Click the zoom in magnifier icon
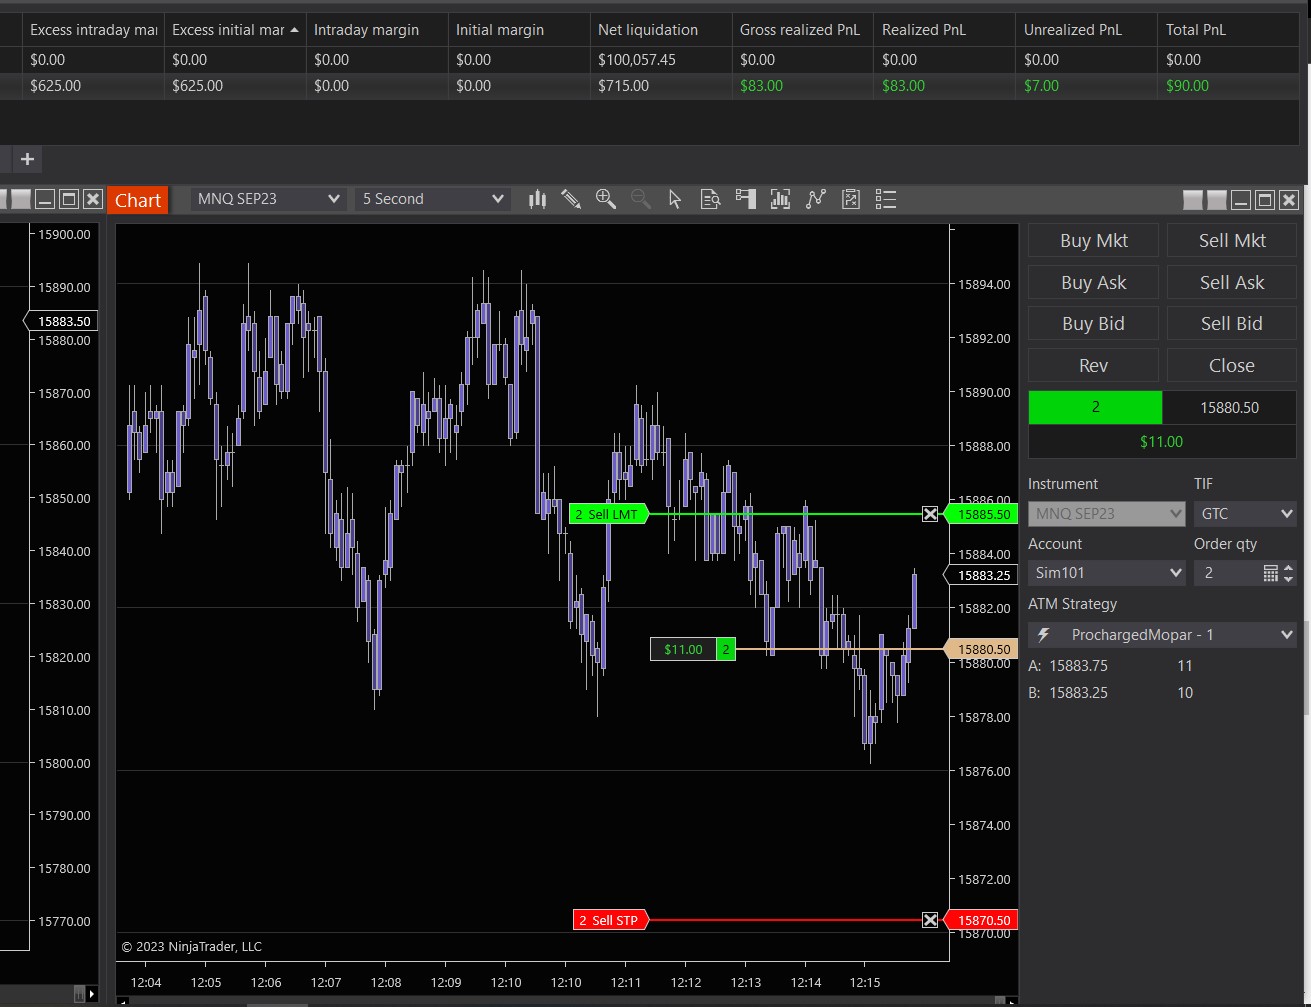Image resolution: width=1311 pixels, height=1007 pixels. click(x=606, y=199)
